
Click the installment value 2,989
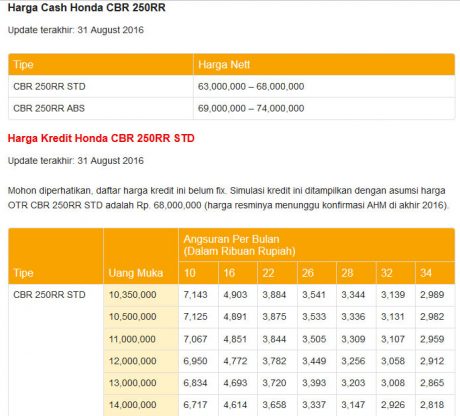[432, 295]
